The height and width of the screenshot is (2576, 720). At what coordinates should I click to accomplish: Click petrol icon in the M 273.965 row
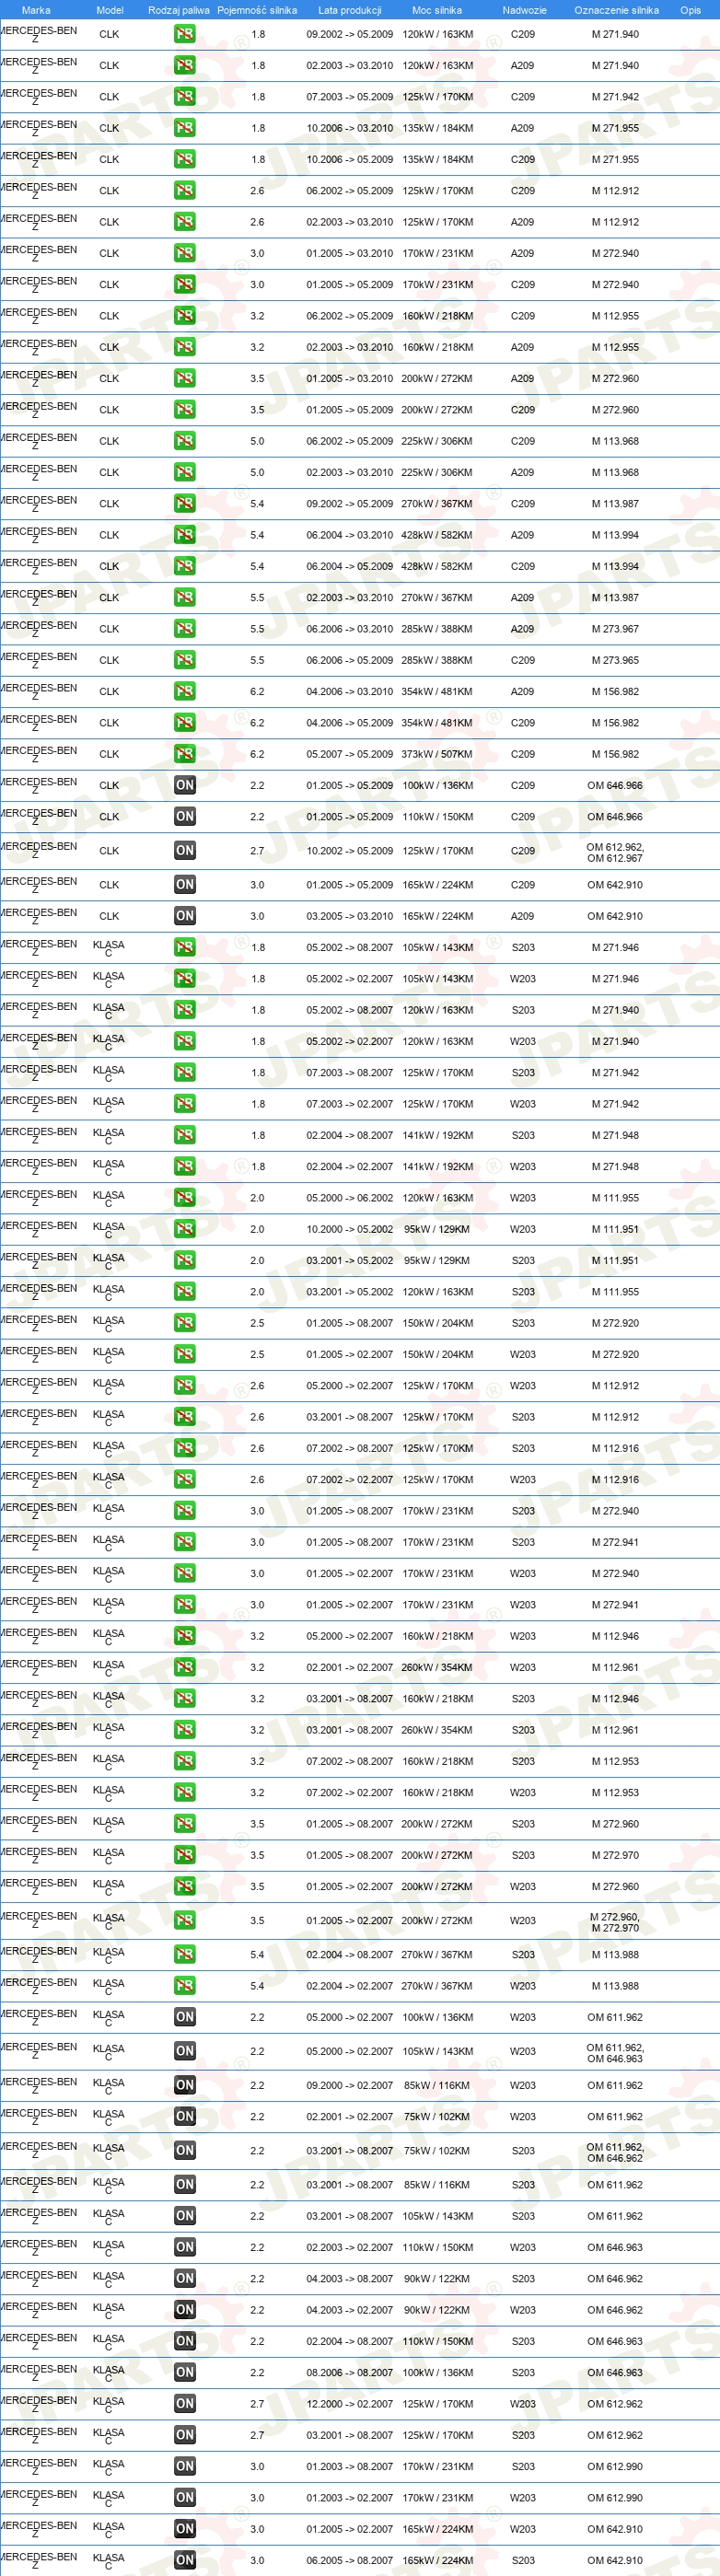185,660
